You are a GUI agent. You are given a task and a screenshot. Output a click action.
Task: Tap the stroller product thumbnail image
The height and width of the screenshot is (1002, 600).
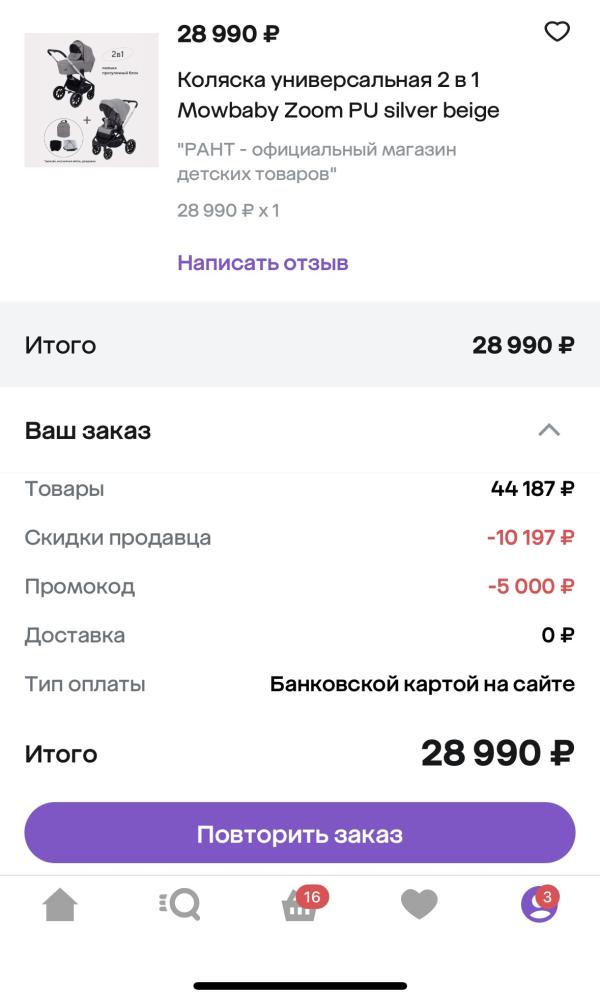coord(91,100)
